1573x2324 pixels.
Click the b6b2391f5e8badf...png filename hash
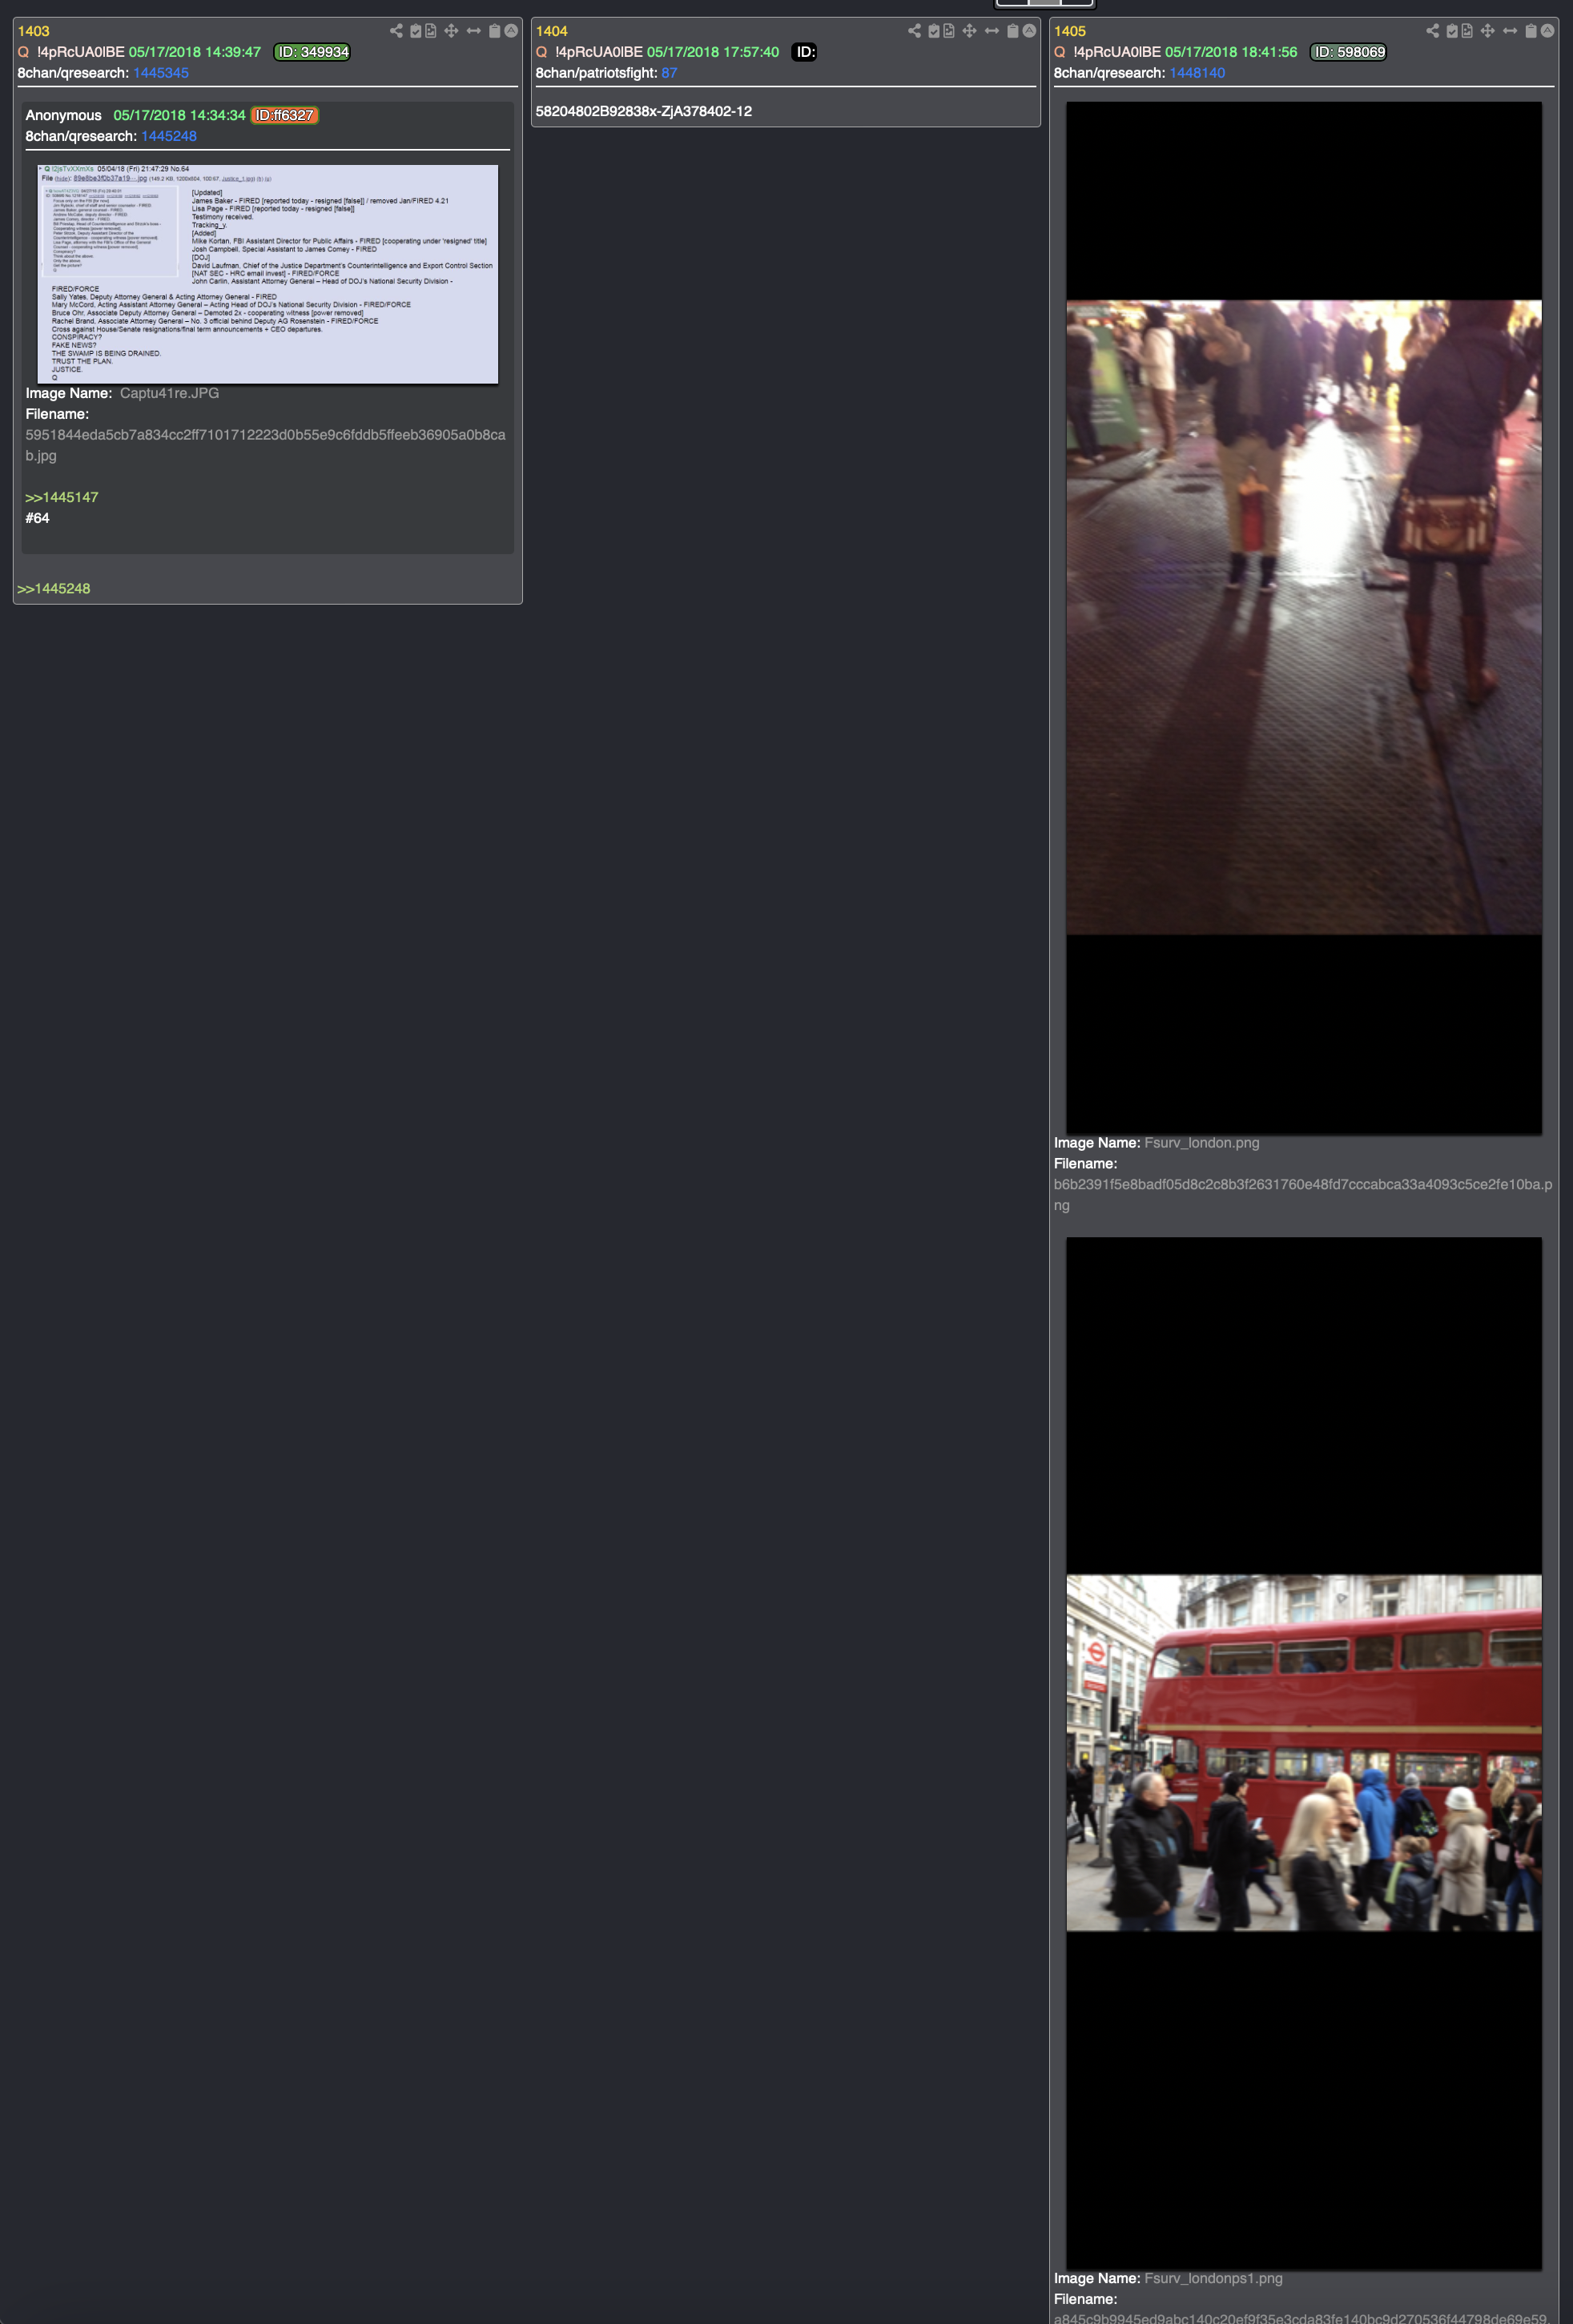pyautogui.click(x=1303, y=1195)
